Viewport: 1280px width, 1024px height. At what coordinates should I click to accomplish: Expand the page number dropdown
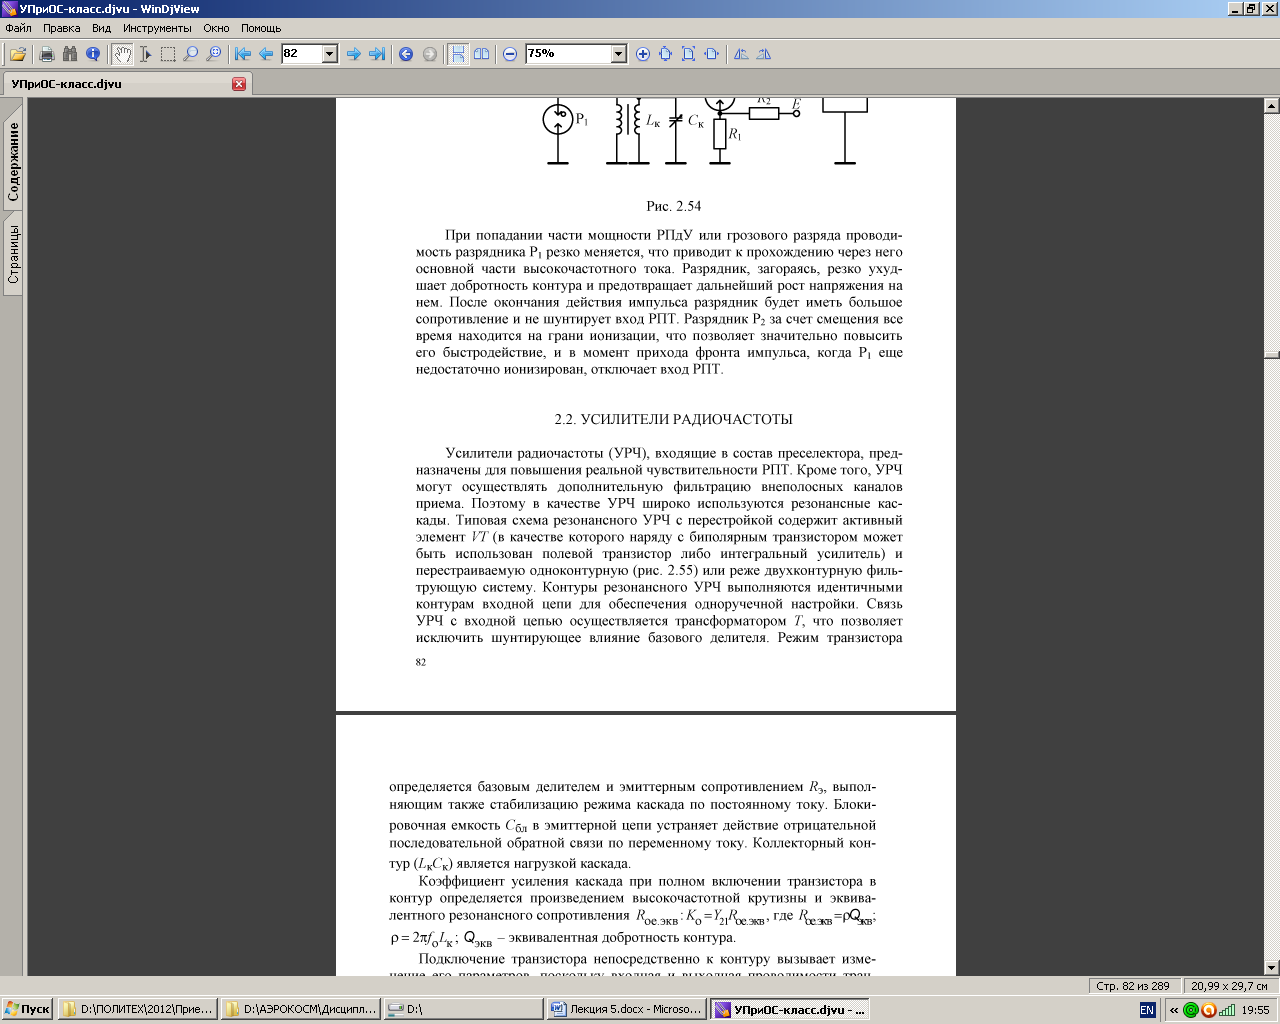pyautogui.click(x=330, y=54)
